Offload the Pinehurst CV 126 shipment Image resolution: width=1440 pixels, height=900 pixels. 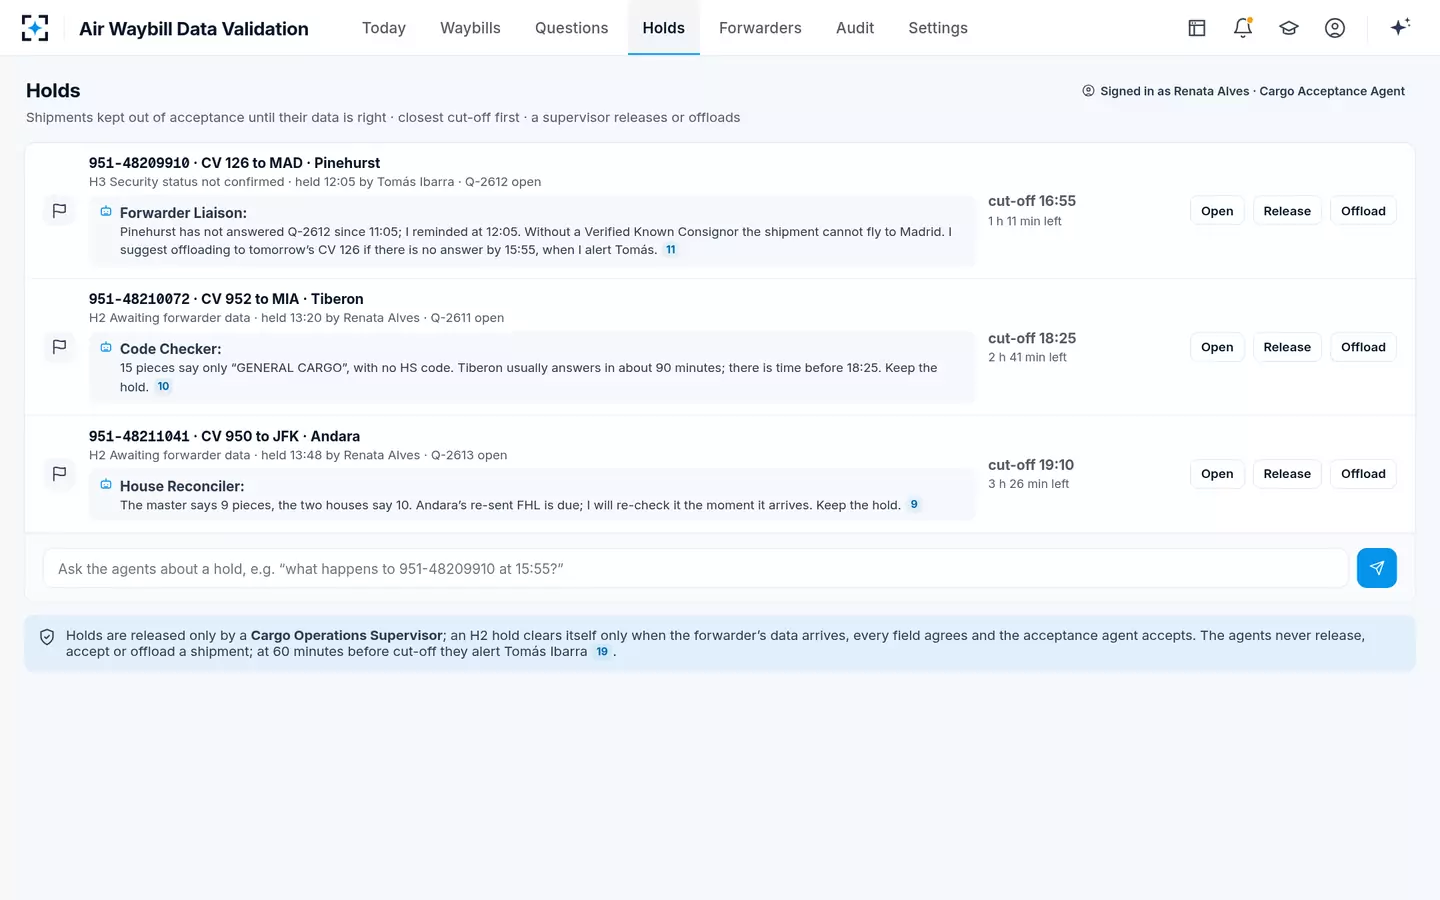(x=1363, y=211)
